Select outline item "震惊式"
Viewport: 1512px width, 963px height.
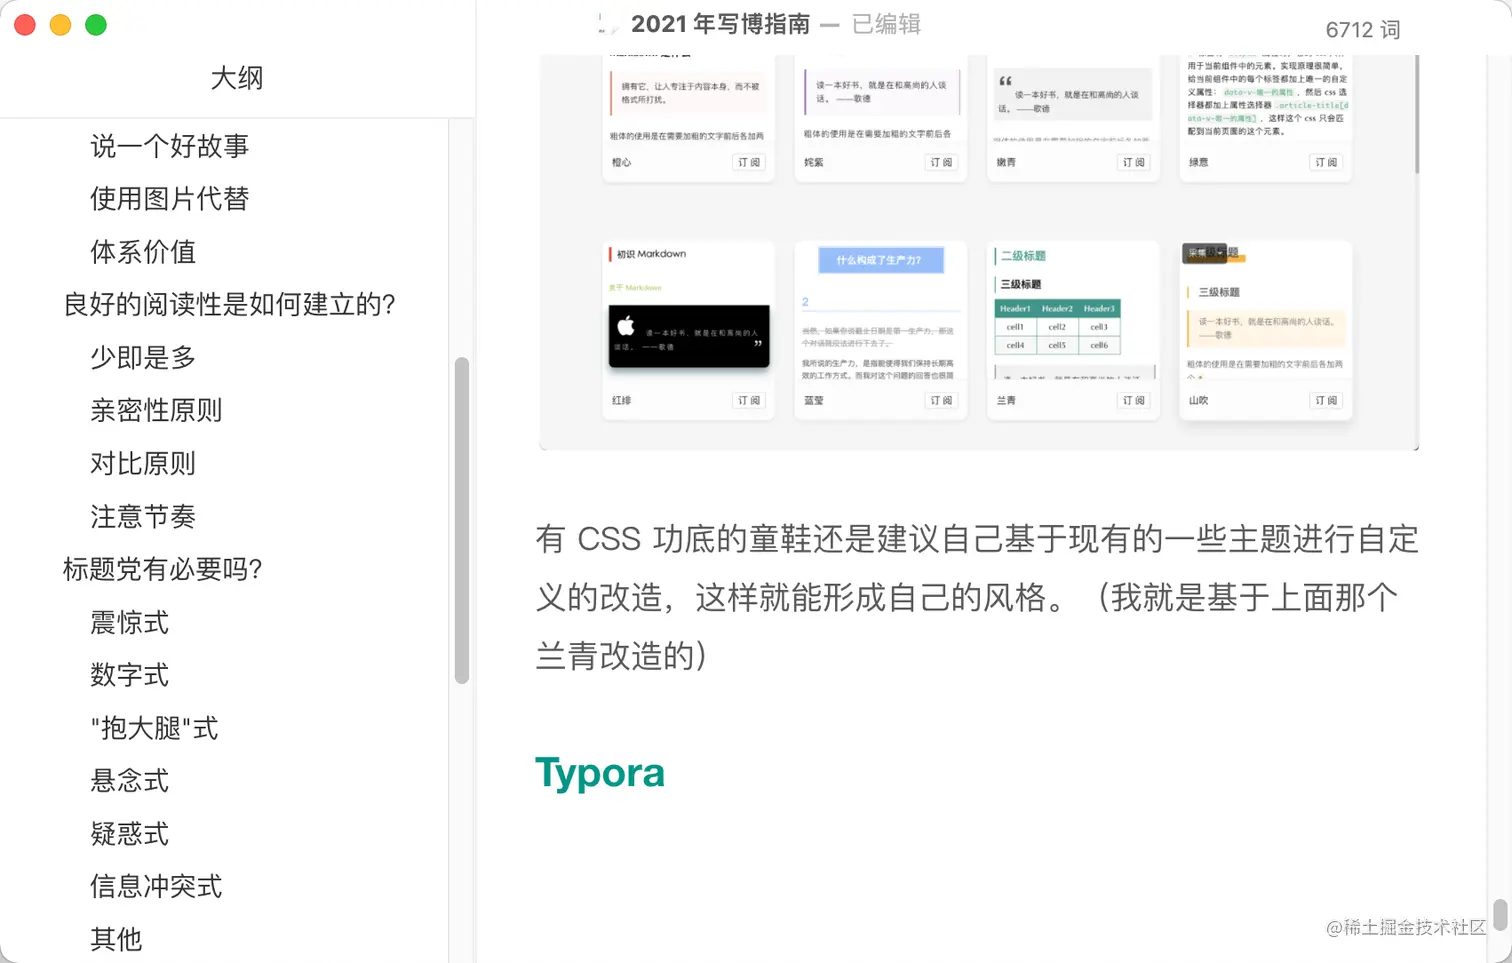(130, 623)
